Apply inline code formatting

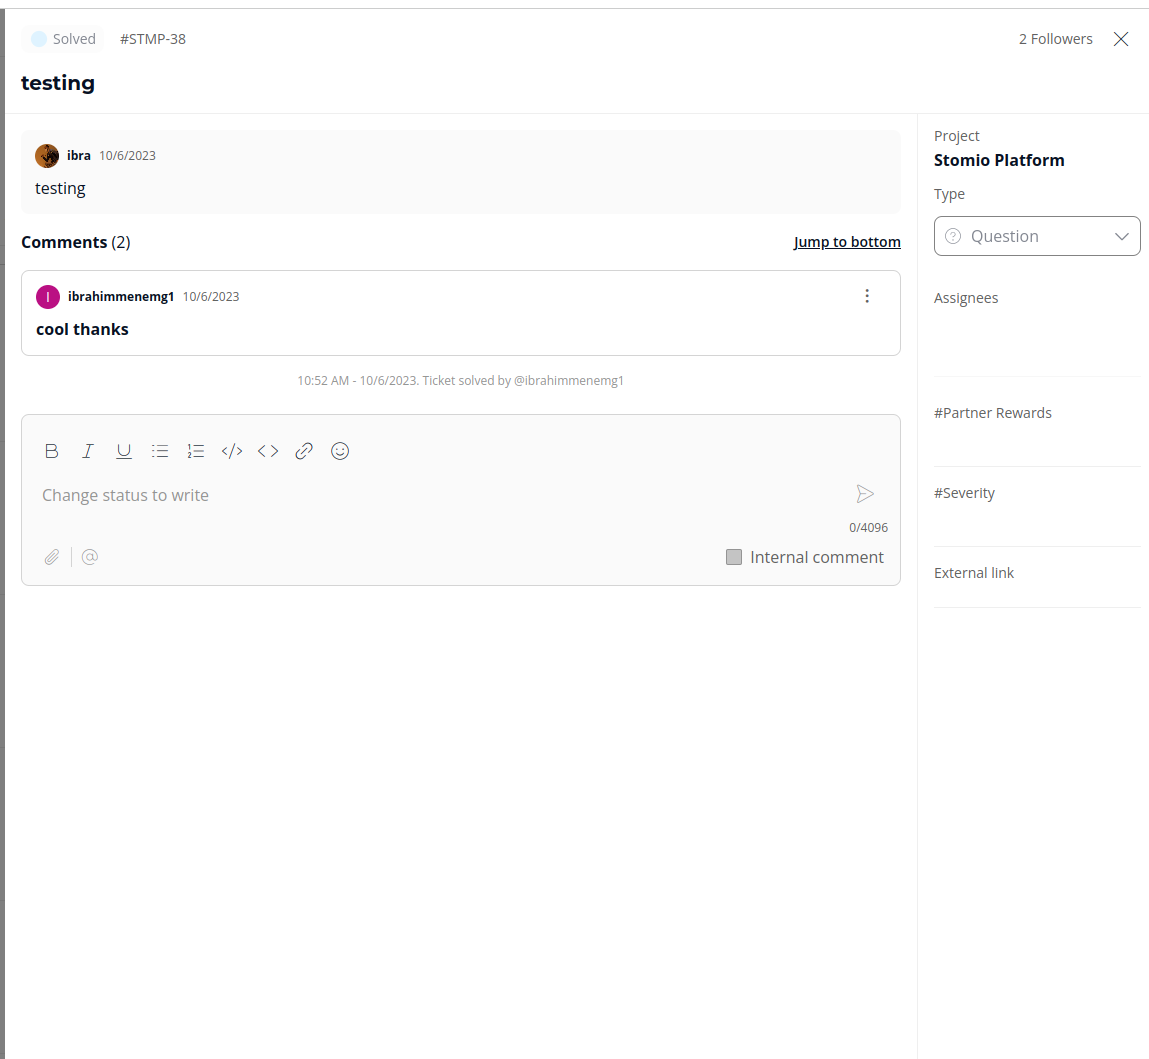point(268,451)
